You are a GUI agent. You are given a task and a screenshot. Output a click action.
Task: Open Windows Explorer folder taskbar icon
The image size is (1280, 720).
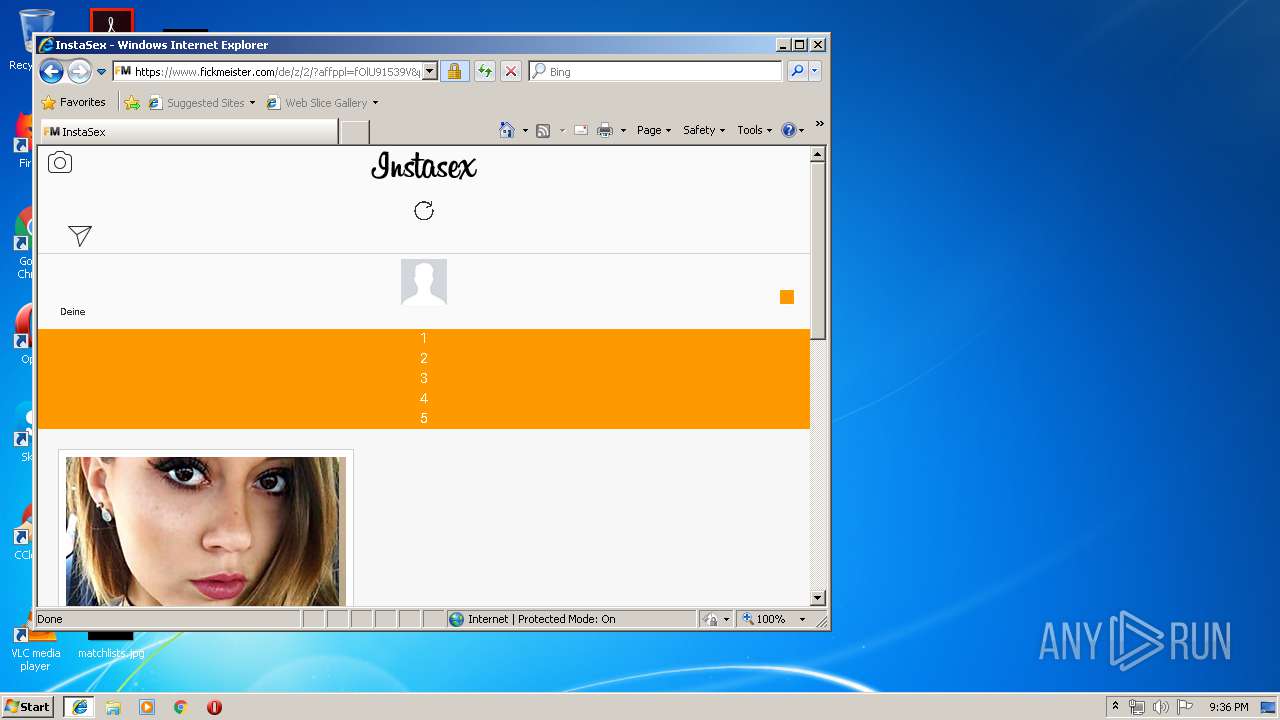click(113, 707)
